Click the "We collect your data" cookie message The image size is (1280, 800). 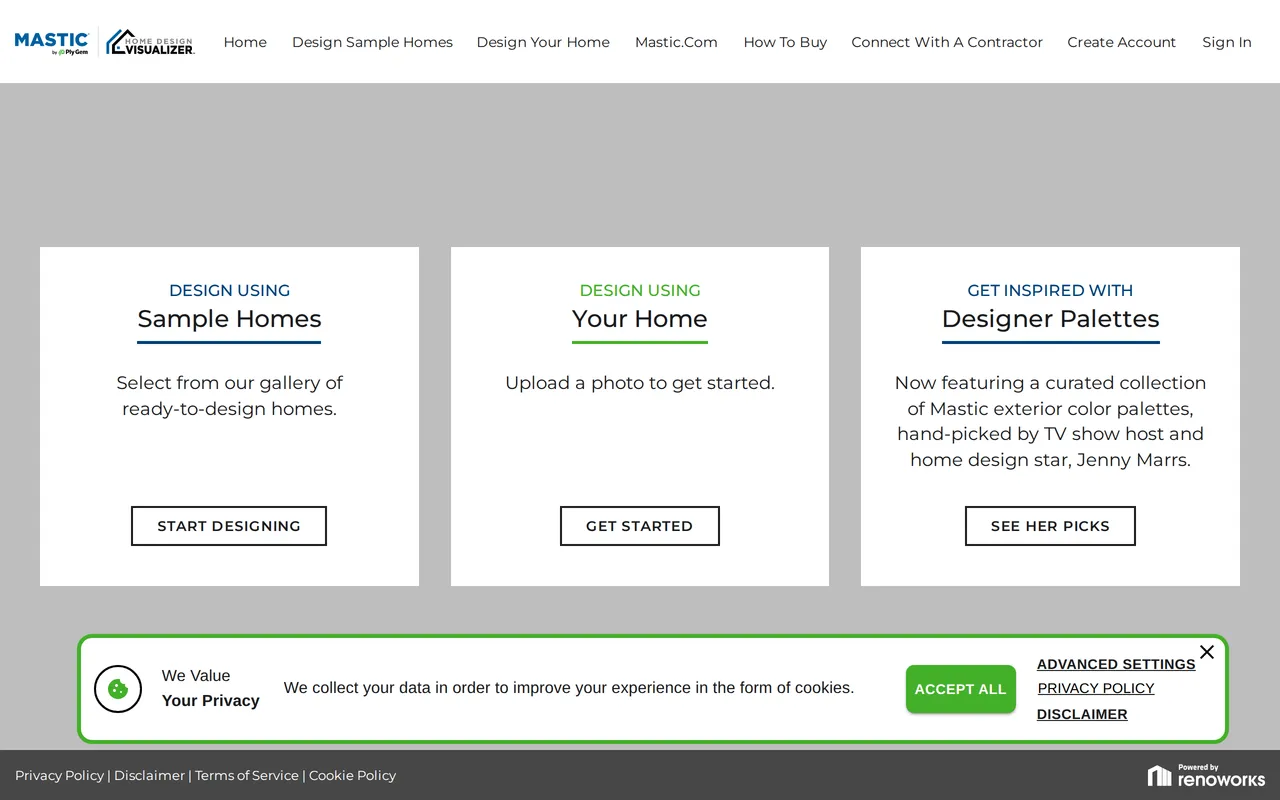569,688
